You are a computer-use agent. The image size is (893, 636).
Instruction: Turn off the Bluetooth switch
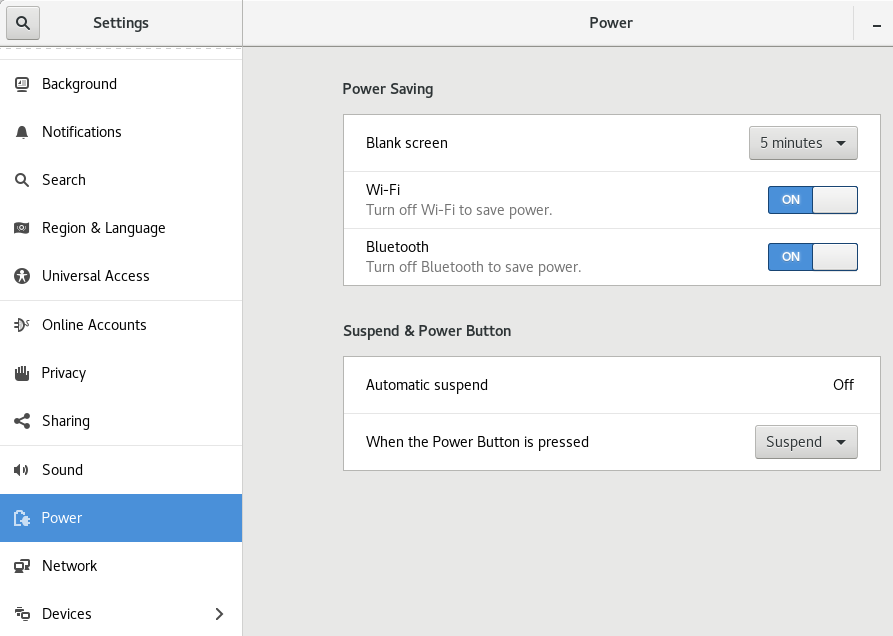point(813,257)
